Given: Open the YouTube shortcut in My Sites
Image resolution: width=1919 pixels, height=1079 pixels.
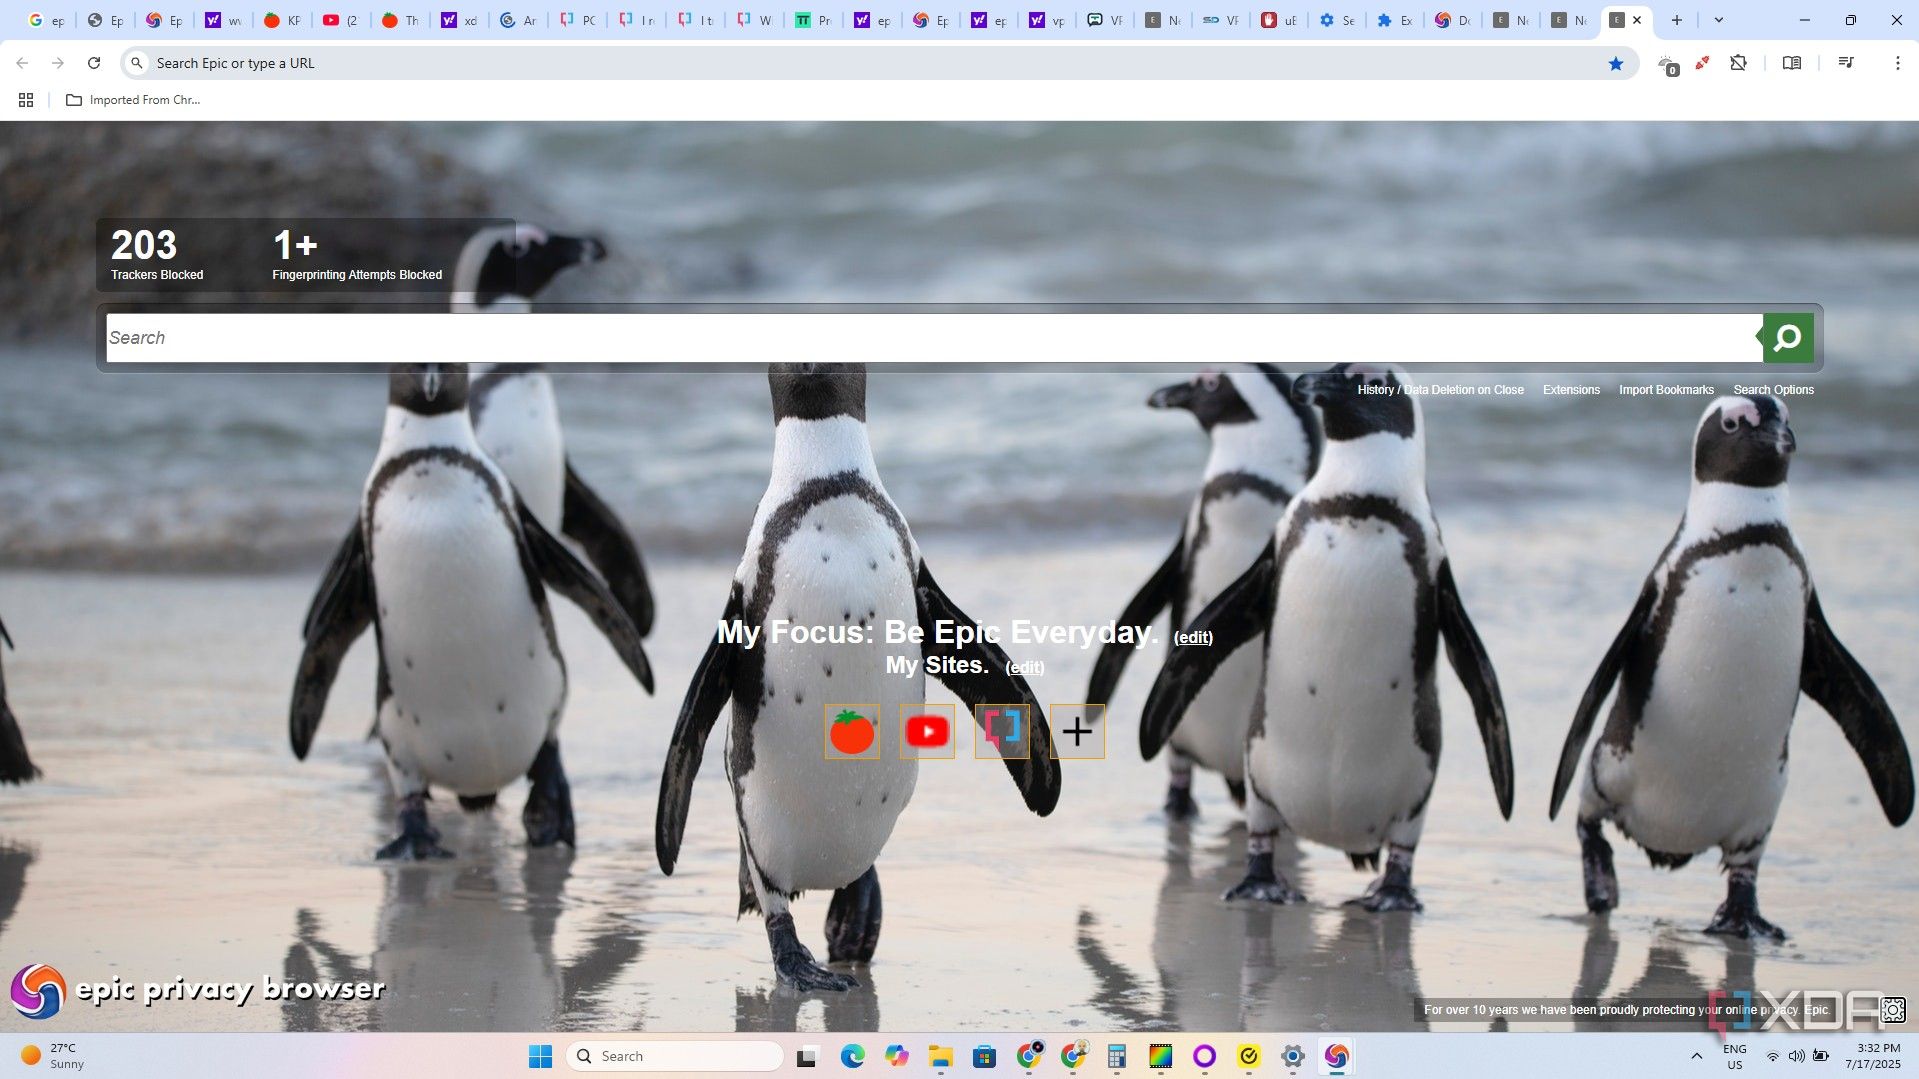Looking at the screenshot, I should click(927, 731).
